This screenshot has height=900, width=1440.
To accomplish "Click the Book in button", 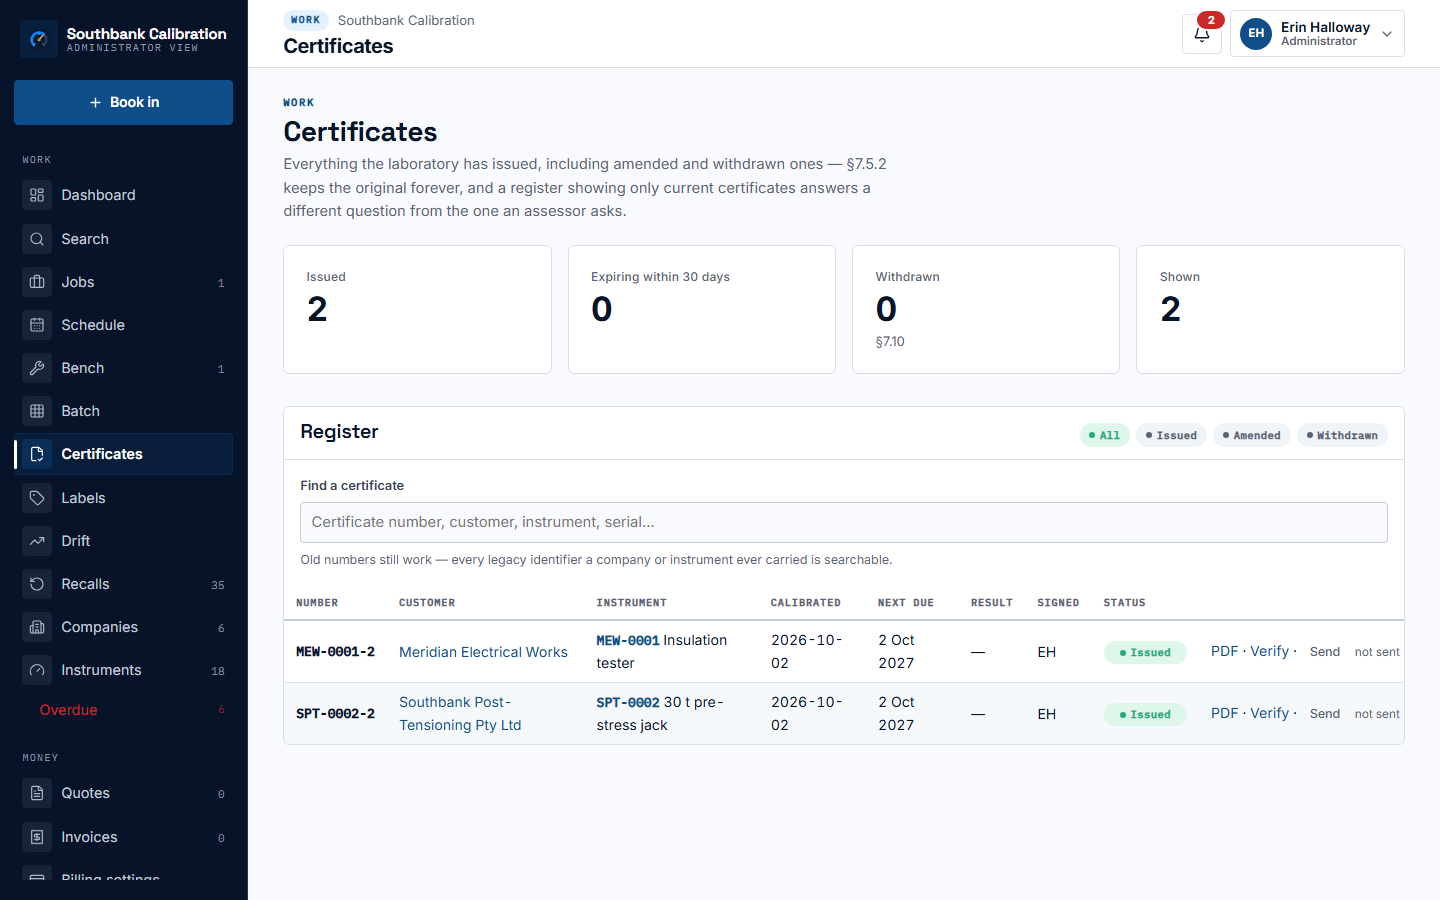I will pyautogui.click(x=123, y=102).
